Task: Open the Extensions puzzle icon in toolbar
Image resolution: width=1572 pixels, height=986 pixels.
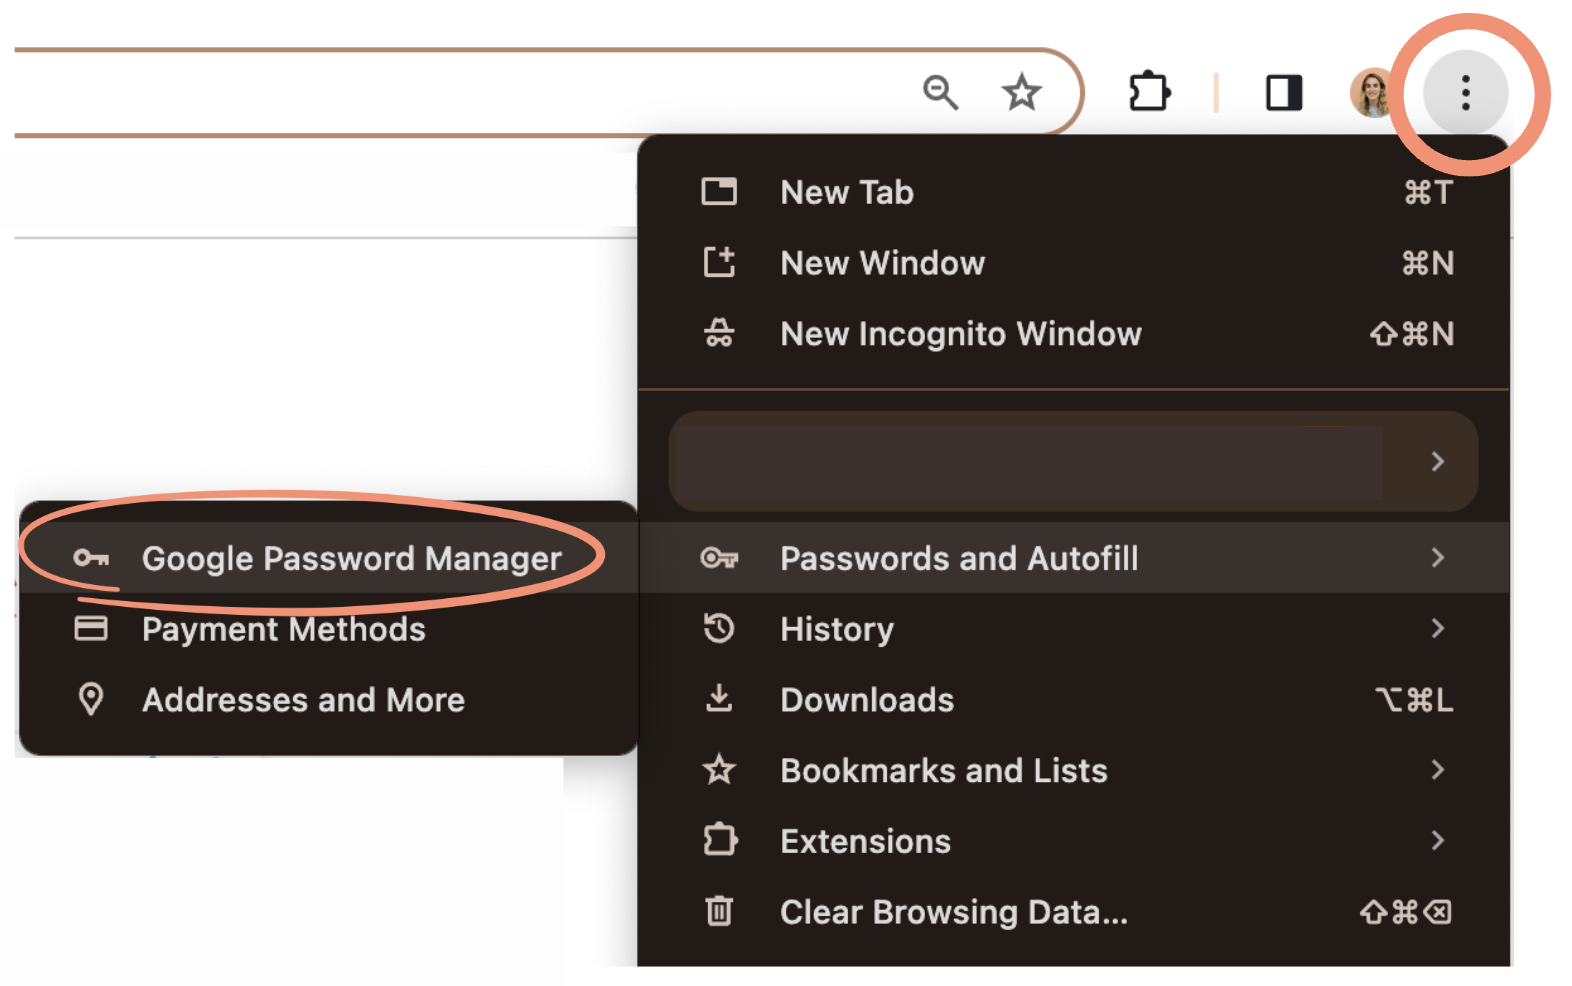Action: 1149,92
